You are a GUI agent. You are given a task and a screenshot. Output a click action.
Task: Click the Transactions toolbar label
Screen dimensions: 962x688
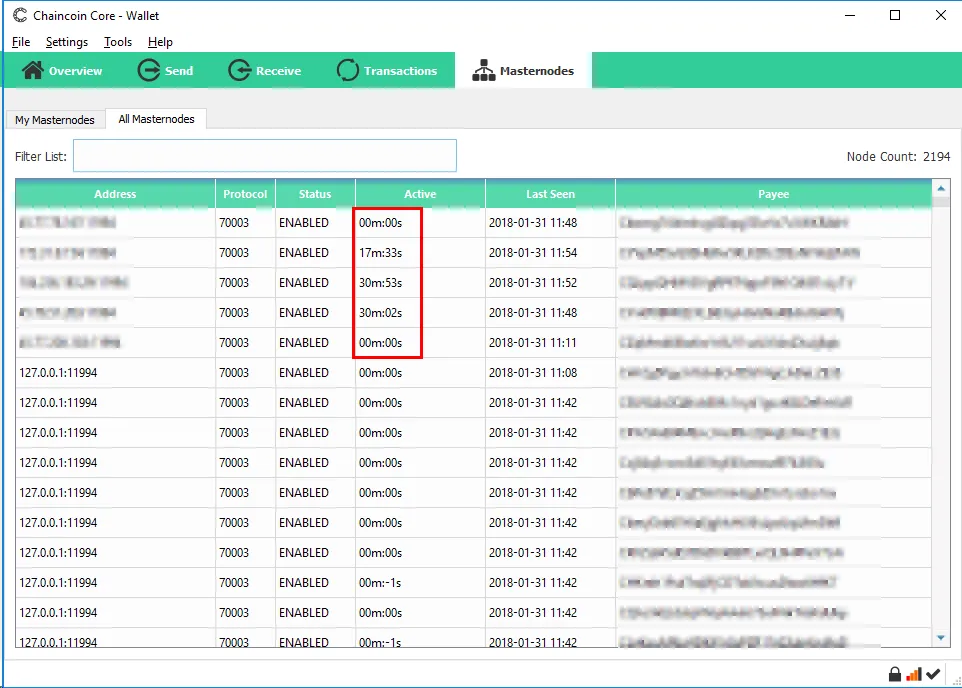pos(401,71)
